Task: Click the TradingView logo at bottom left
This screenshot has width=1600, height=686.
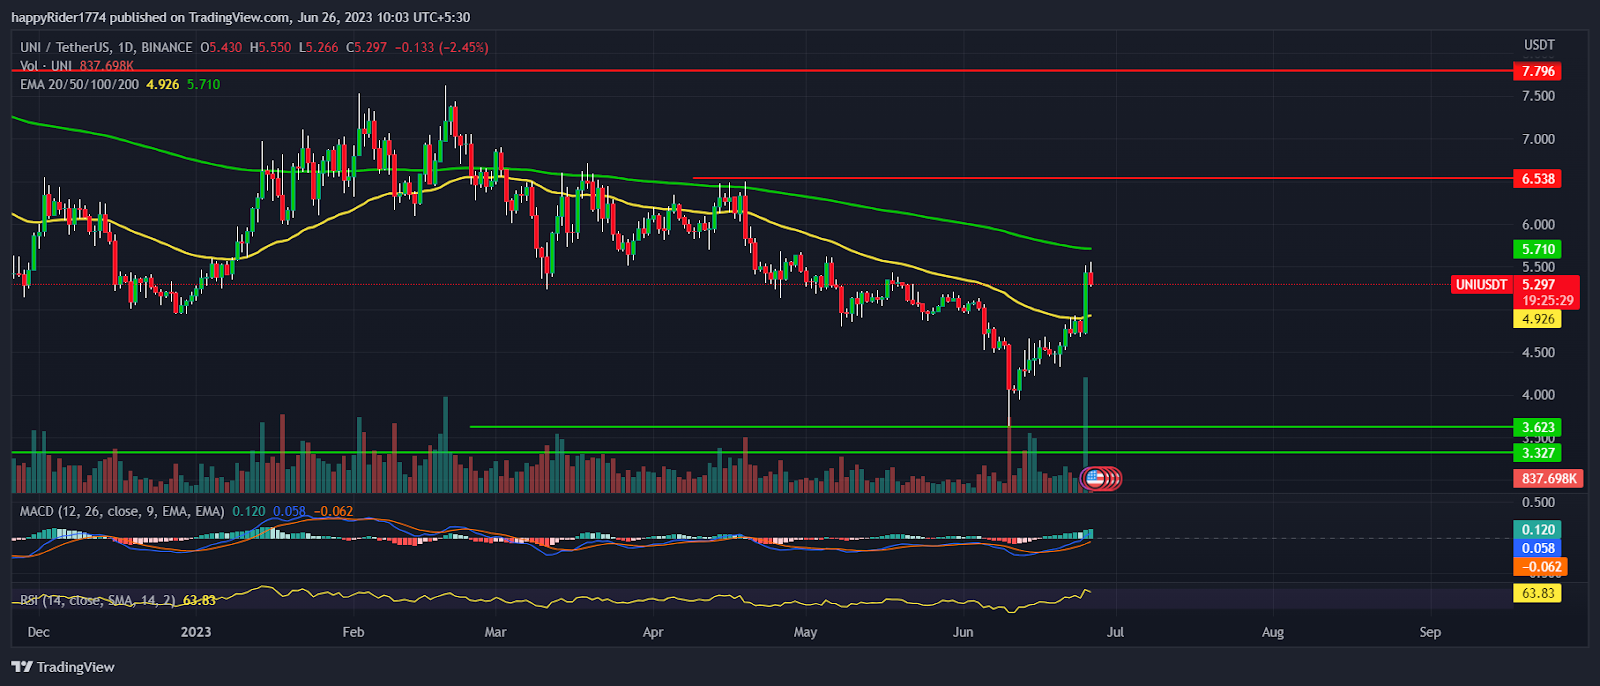Action: (63, 667)
